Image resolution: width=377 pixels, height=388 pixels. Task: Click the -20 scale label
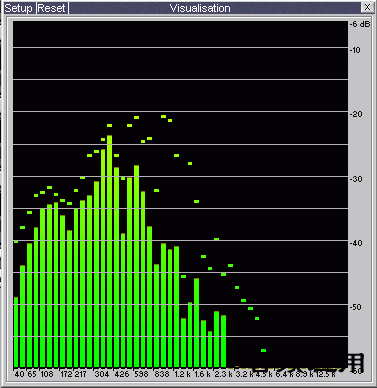(356, 114)
